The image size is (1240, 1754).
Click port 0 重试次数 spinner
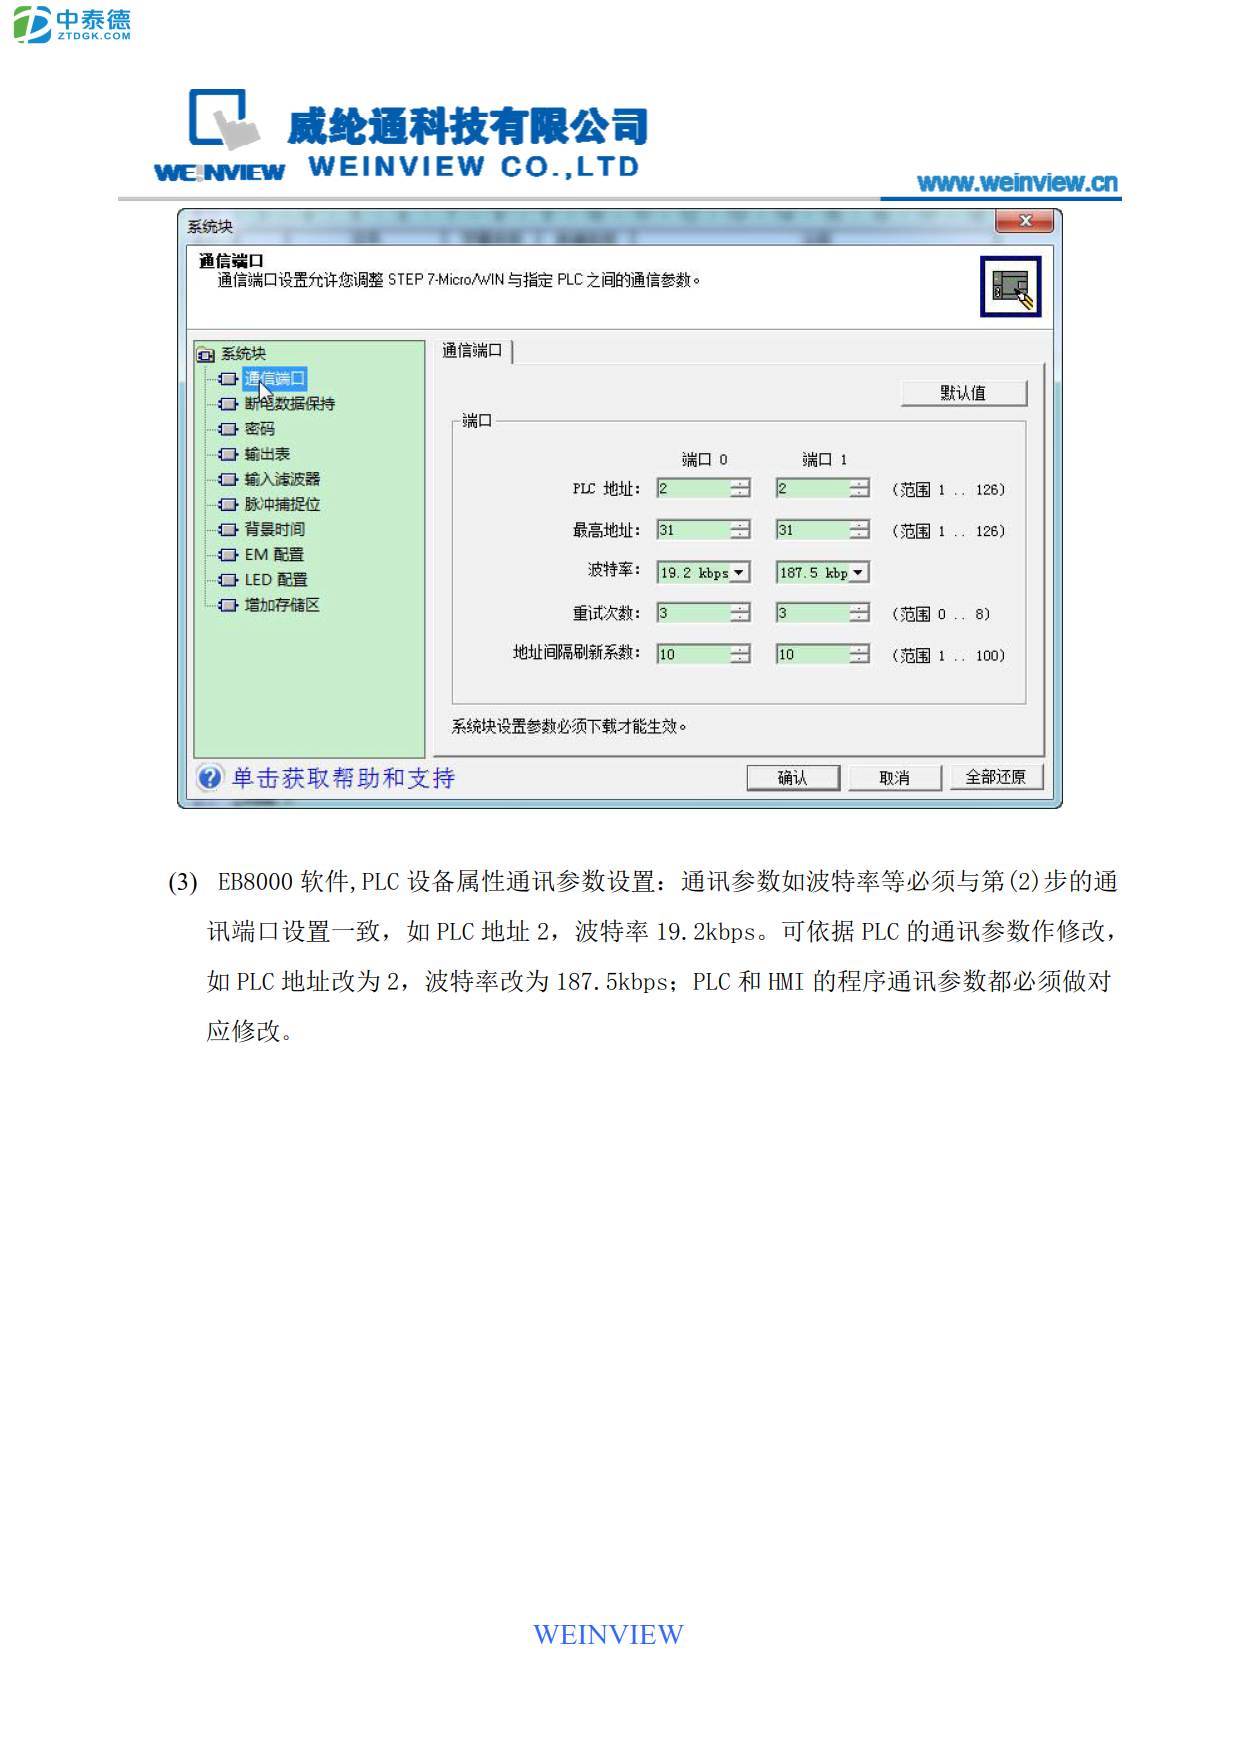740,613
